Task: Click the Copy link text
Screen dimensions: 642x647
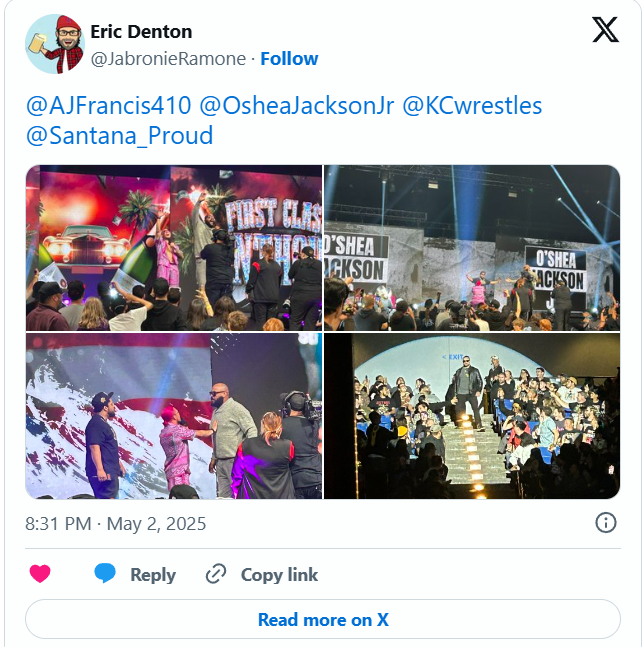Action: tap(279, 574)
